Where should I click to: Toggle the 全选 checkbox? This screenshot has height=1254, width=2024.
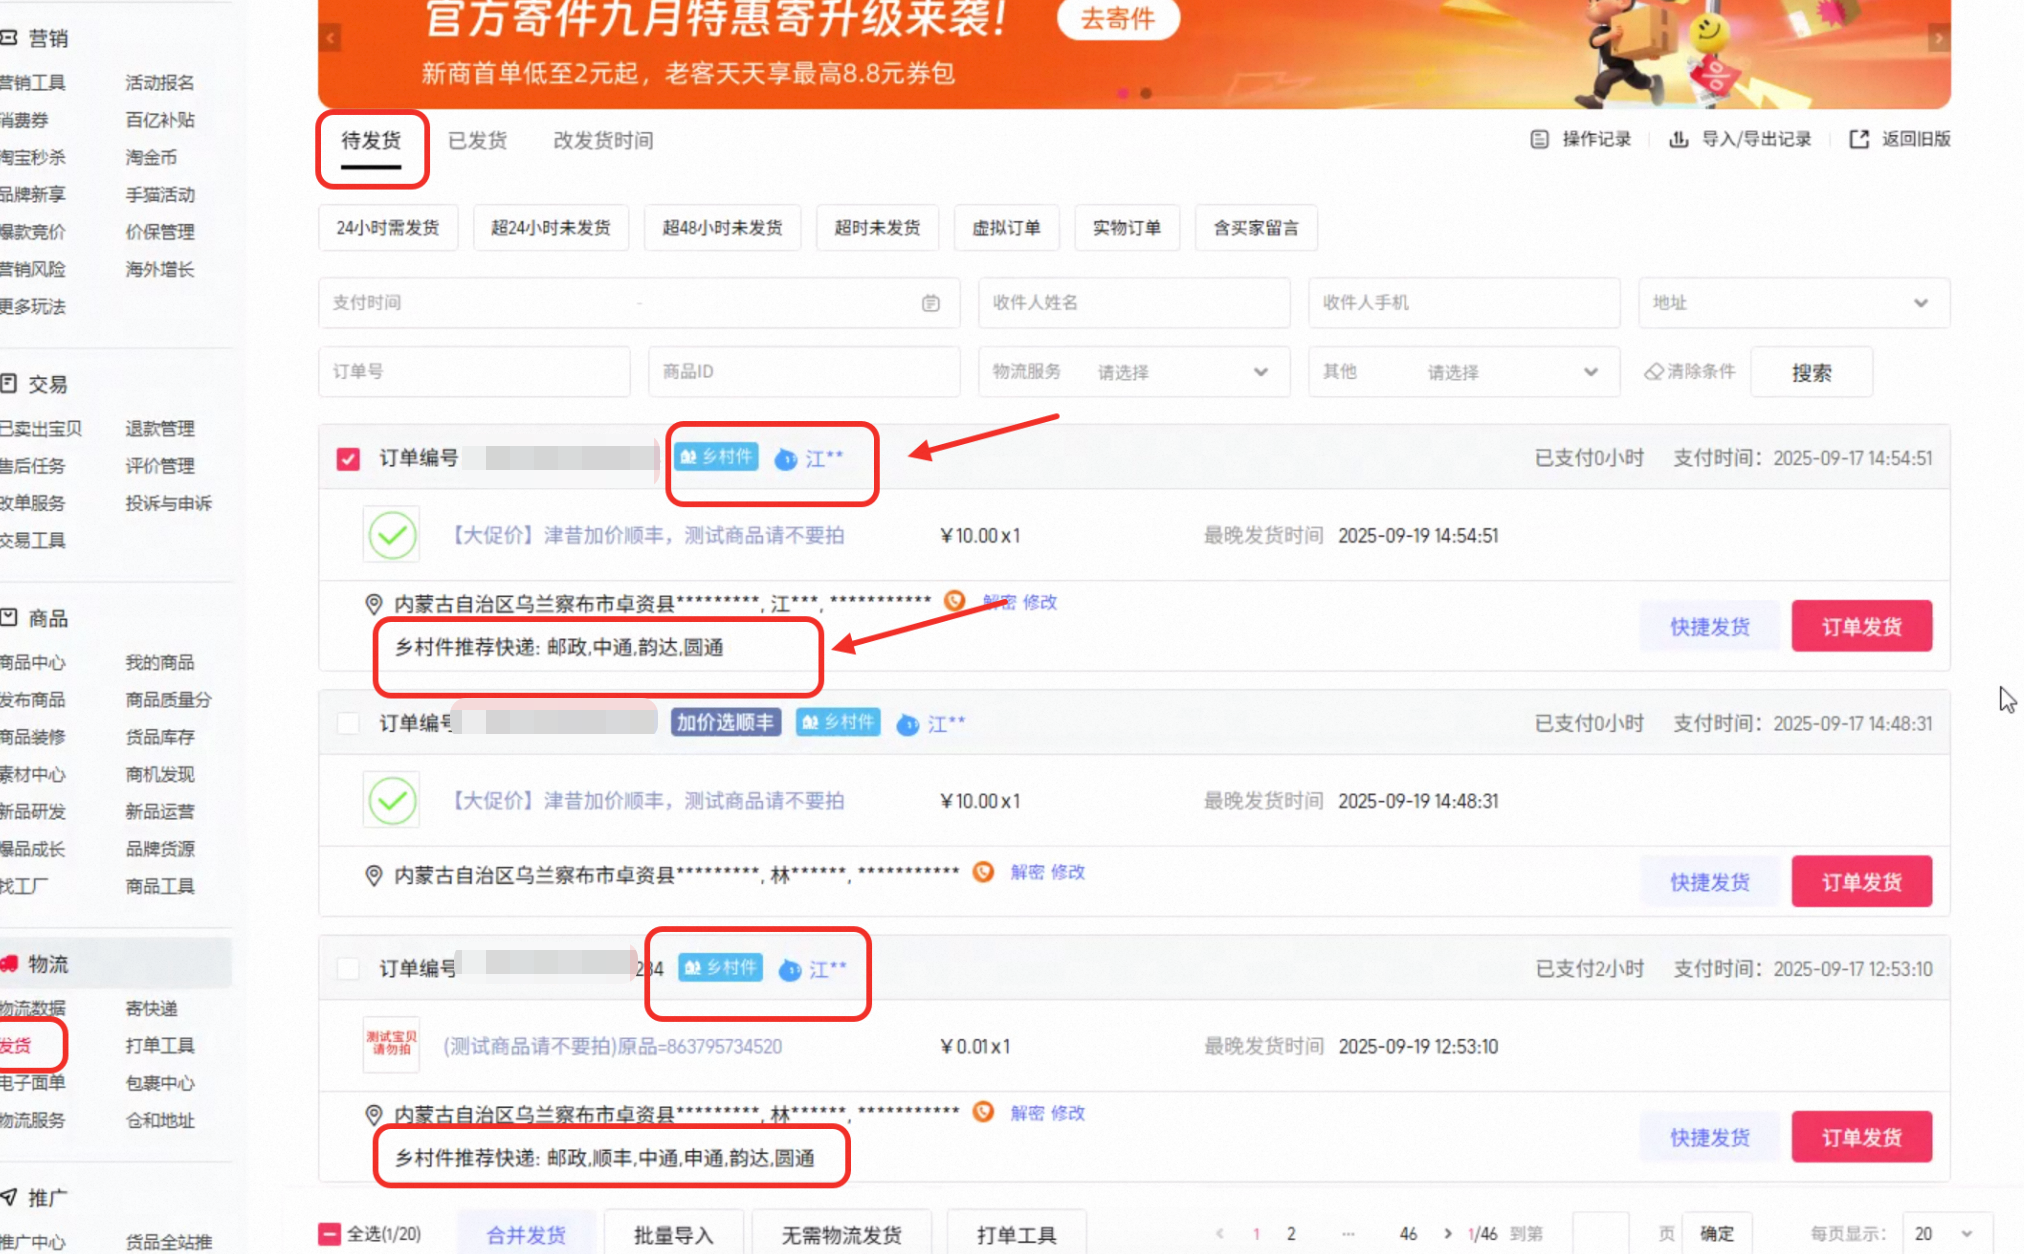click(329, 1234)
